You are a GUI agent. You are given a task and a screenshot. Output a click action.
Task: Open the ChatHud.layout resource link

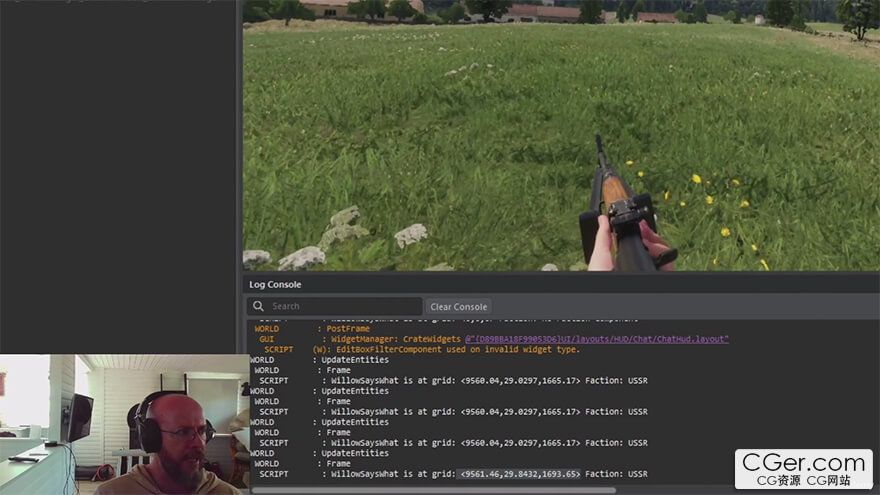(597, 339)
